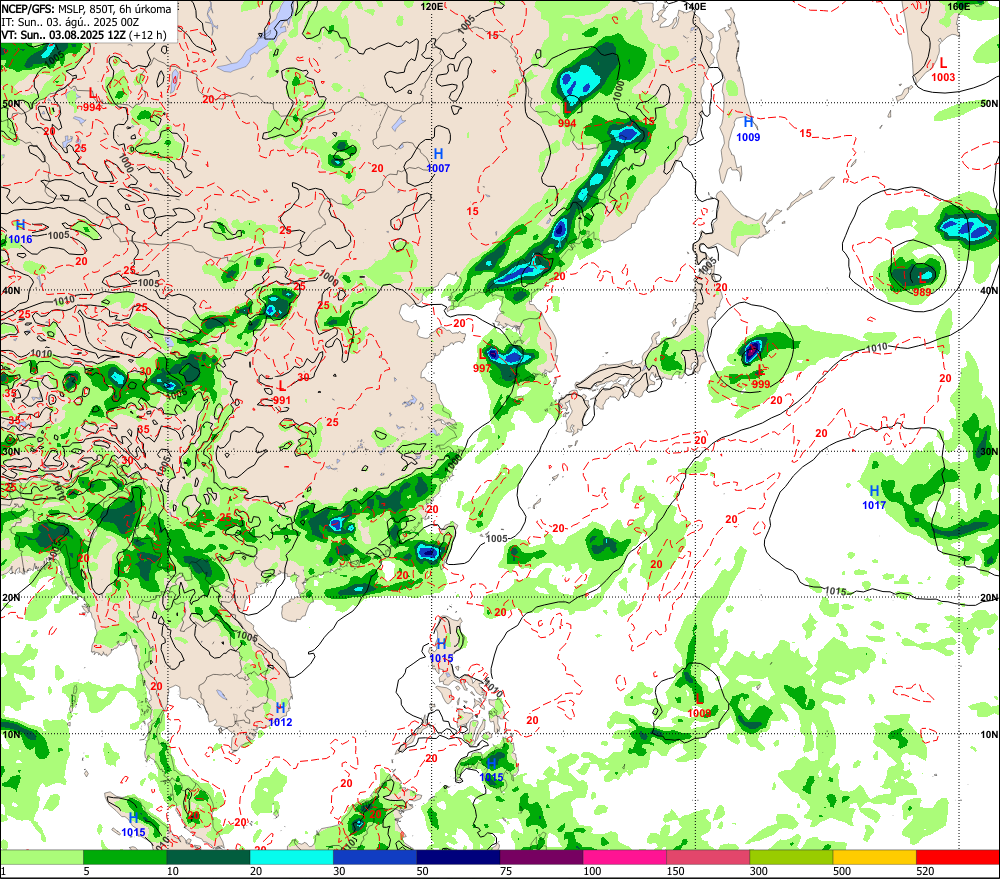Click the dark green 10-20 legend swatch
Viewport: 1000px width, 879px height.
208,857
